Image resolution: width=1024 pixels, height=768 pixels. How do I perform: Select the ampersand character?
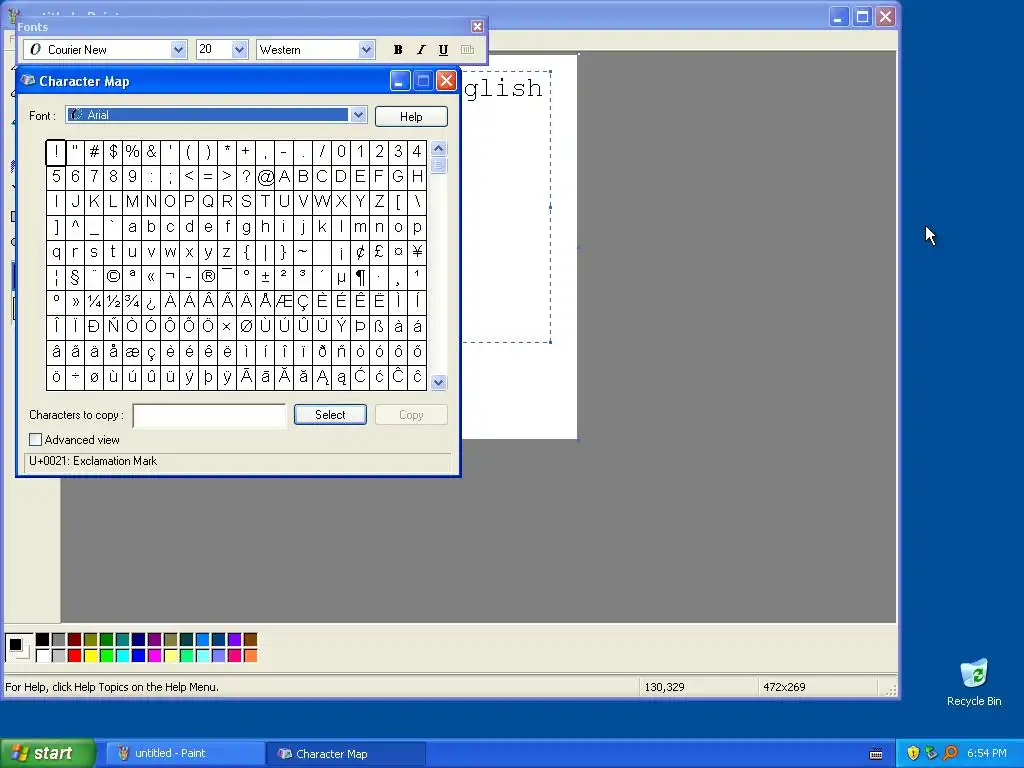point(151,152)
